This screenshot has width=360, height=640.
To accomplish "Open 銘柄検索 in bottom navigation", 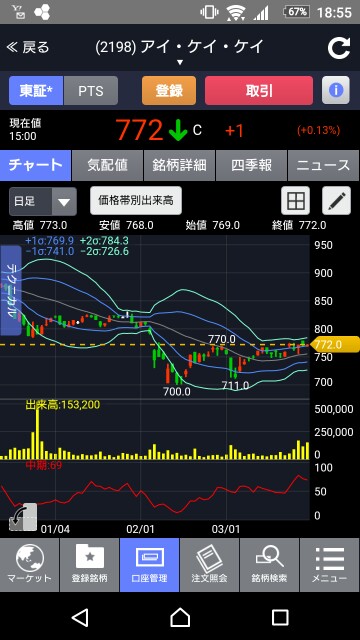I will tap(269, 565).
